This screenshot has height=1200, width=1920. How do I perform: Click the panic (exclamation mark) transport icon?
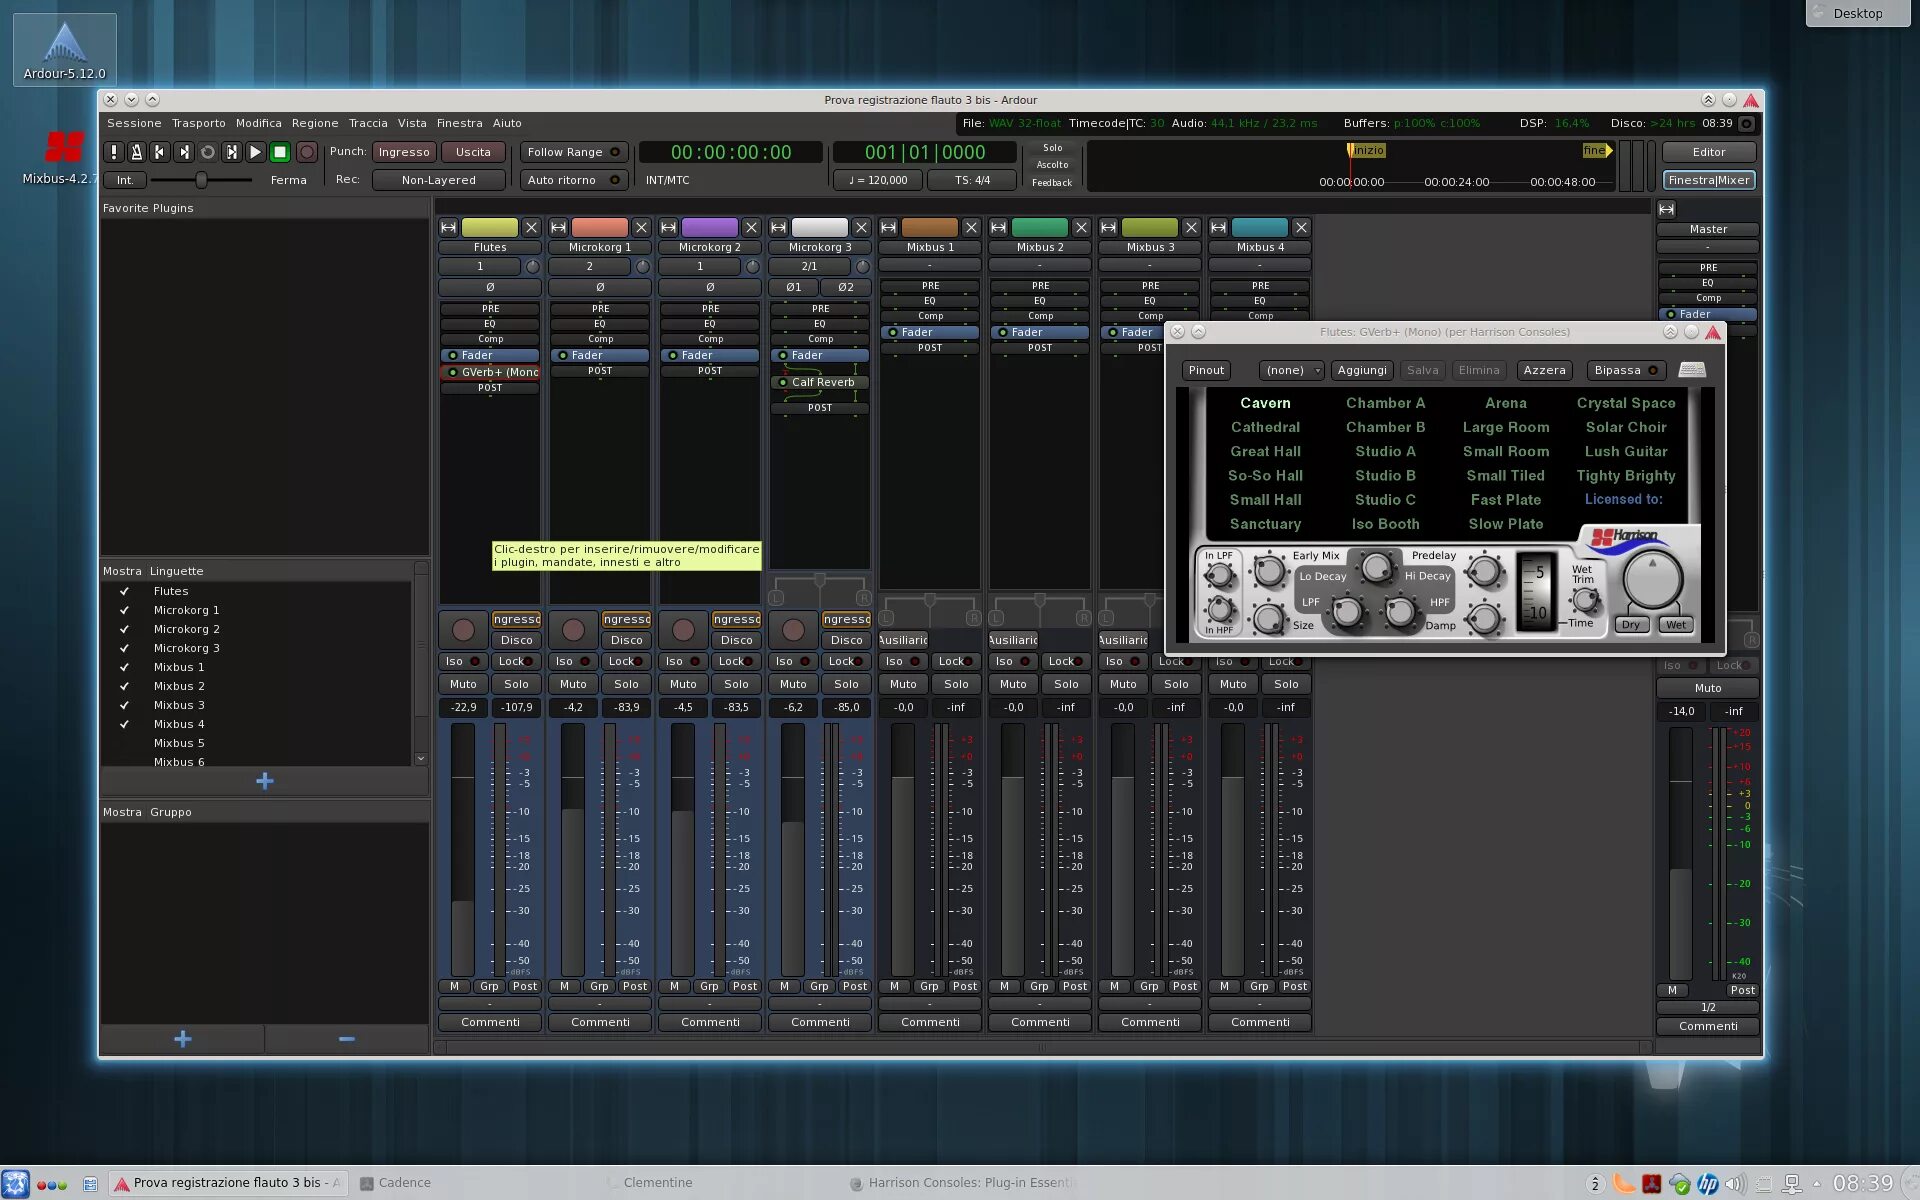114,152
